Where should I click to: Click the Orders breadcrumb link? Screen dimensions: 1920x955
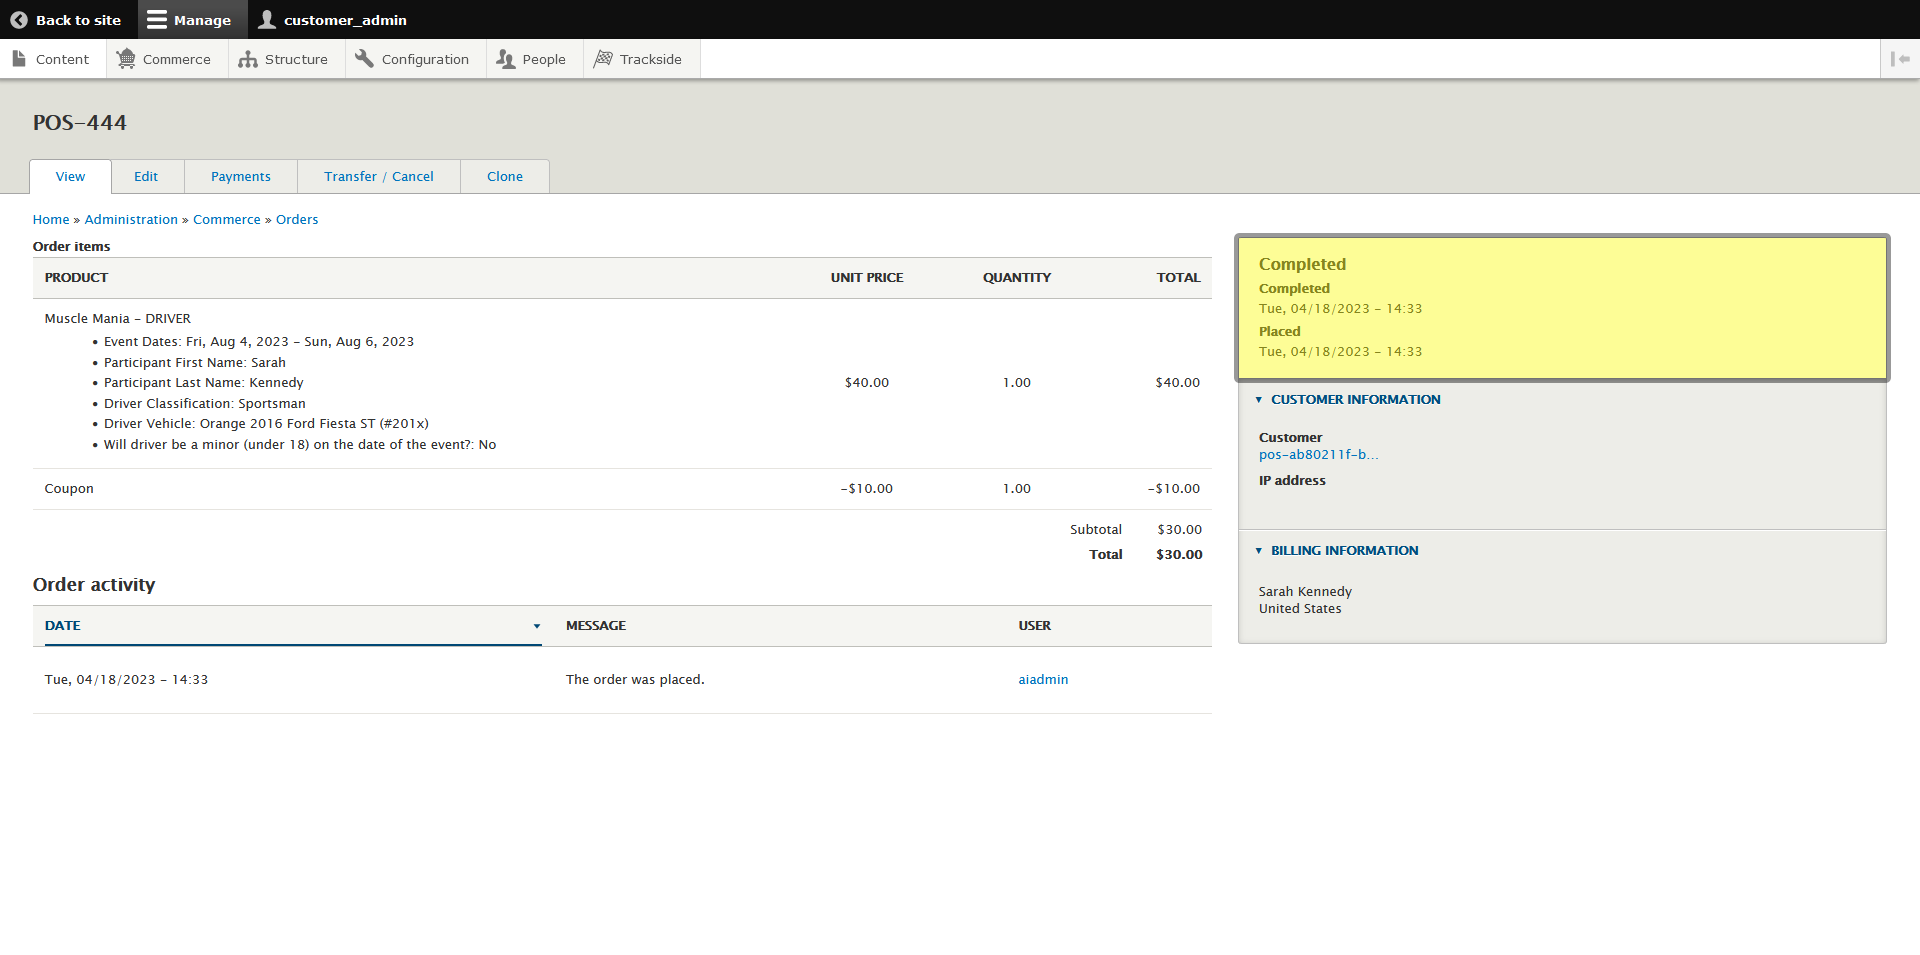pyautogui.click(x=297, y=220)
